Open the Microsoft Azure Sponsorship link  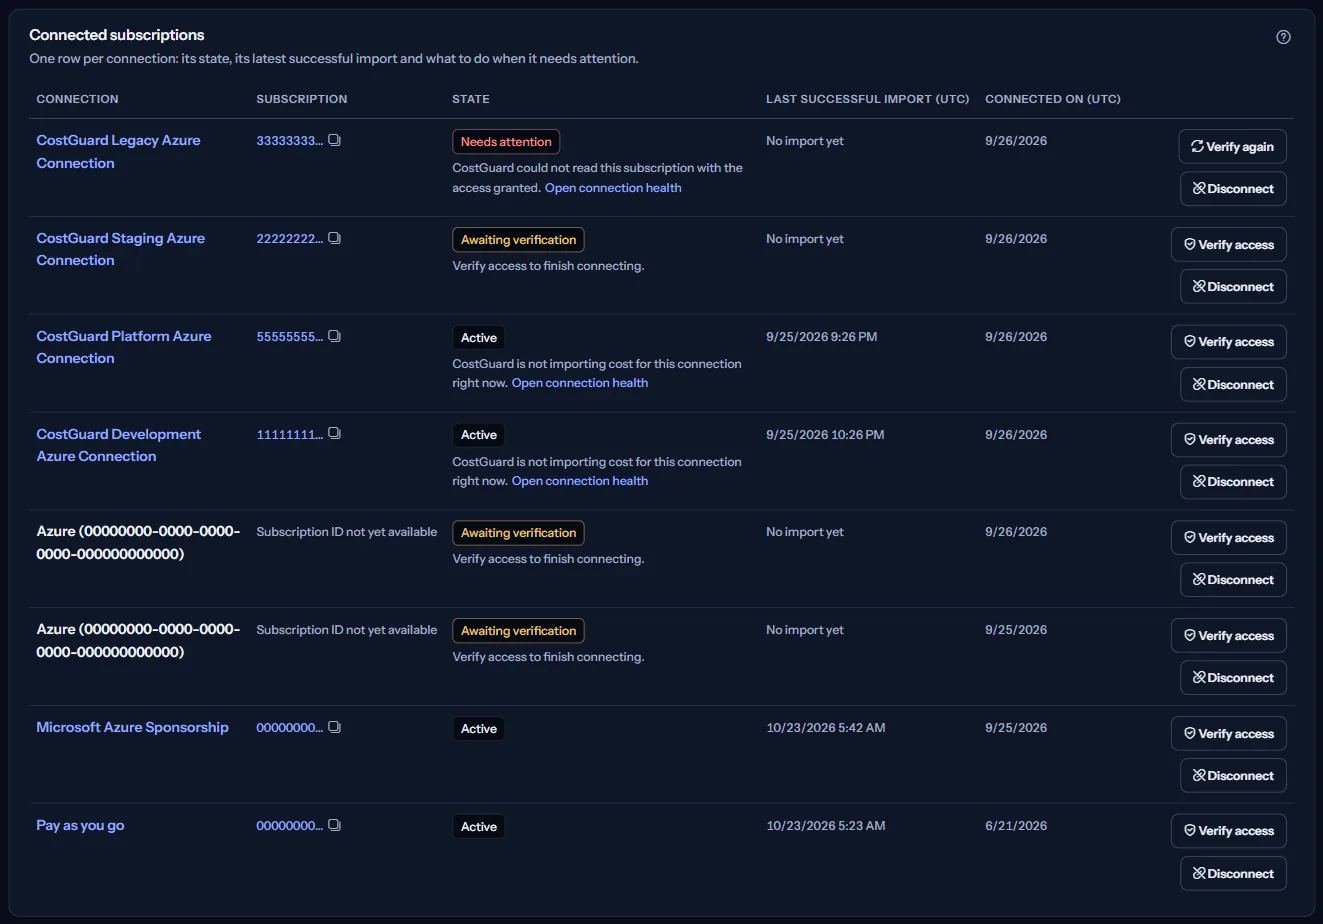coord(132,727)
